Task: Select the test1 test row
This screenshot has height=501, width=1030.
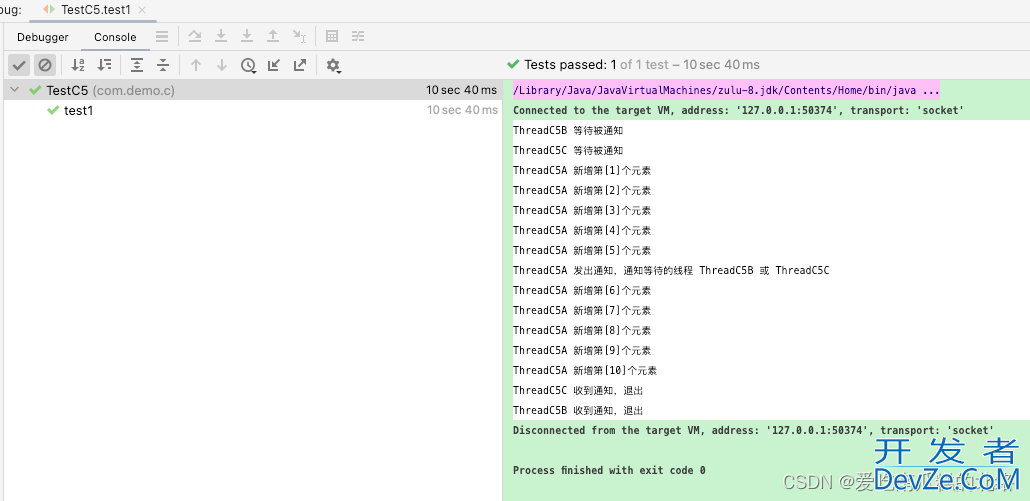Action: [x=253, y=110]
